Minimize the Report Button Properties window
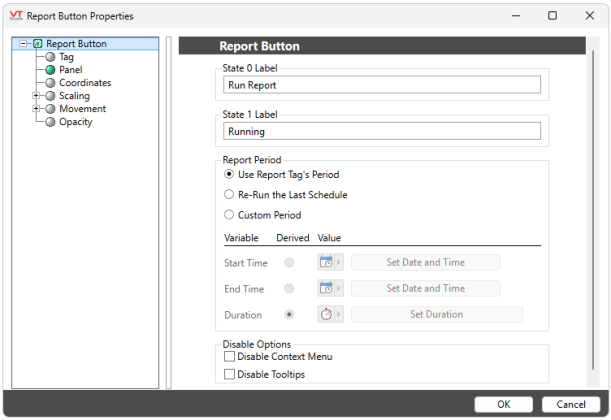611x420 pixels. pos(516,16)
